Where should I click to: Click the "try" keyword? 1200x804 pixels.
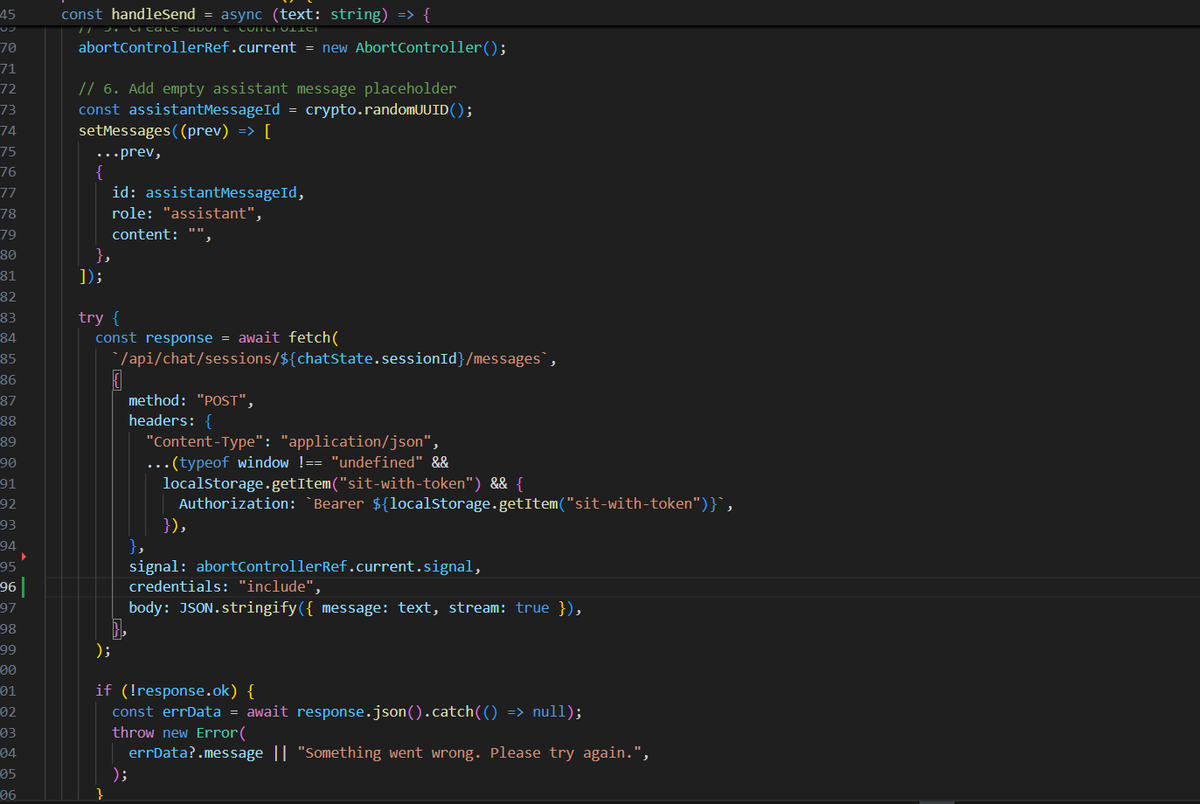90,317
